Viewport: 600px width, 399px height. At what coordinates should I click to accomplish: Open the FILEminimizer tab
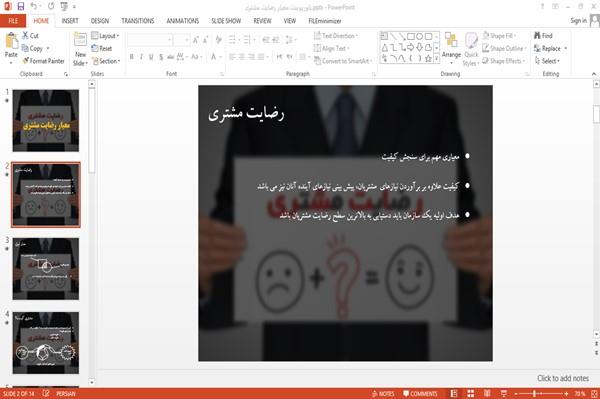[x=324, y=21]
